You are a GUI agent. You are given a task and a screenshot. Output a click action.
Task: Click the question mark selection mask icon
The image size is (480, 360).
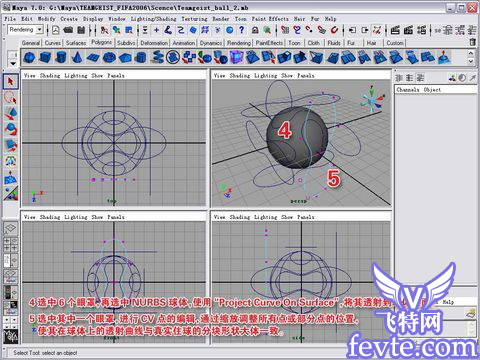(242, 30)
